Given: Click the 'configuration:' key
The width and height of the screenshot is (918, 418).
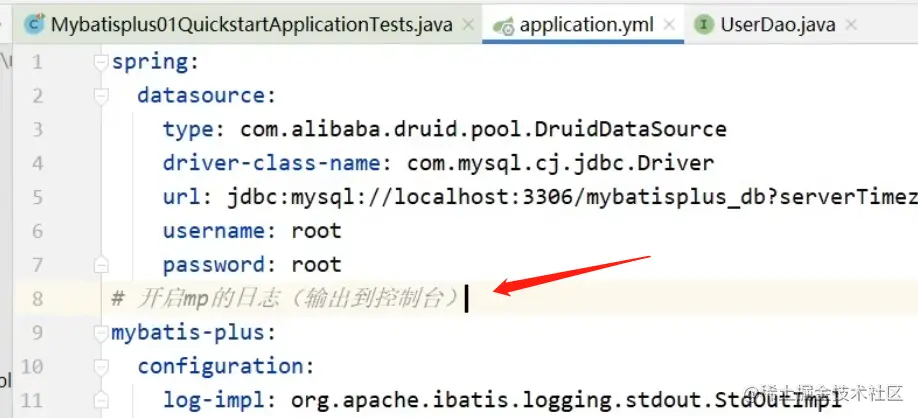Looking at the screenshot, I should pos(226,367).
